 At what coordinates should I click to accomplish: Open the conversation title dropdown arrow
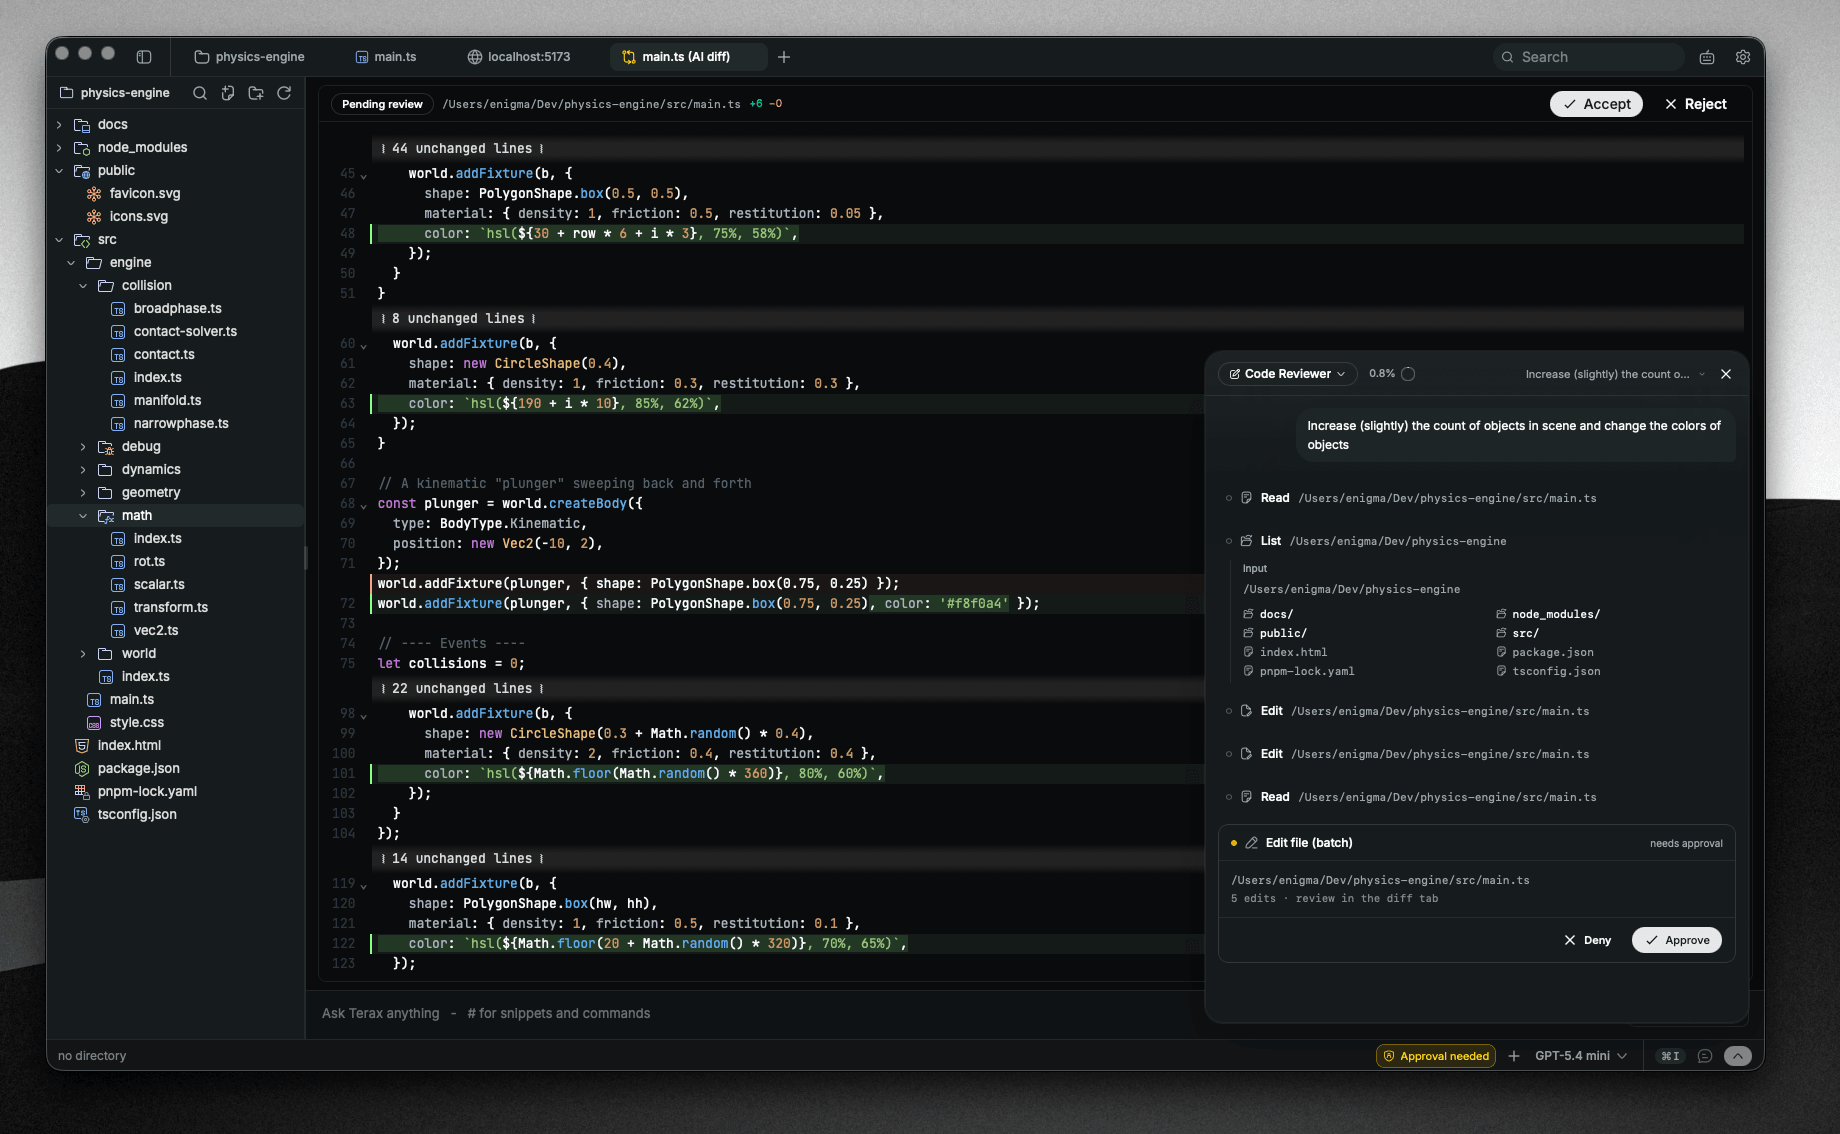click(1702, 375)
